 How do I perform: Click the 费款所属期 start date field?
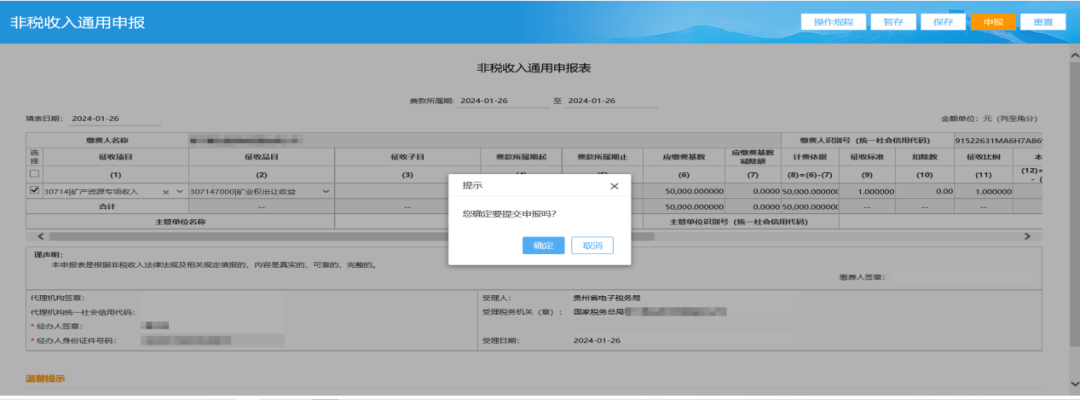pos(504,101)
